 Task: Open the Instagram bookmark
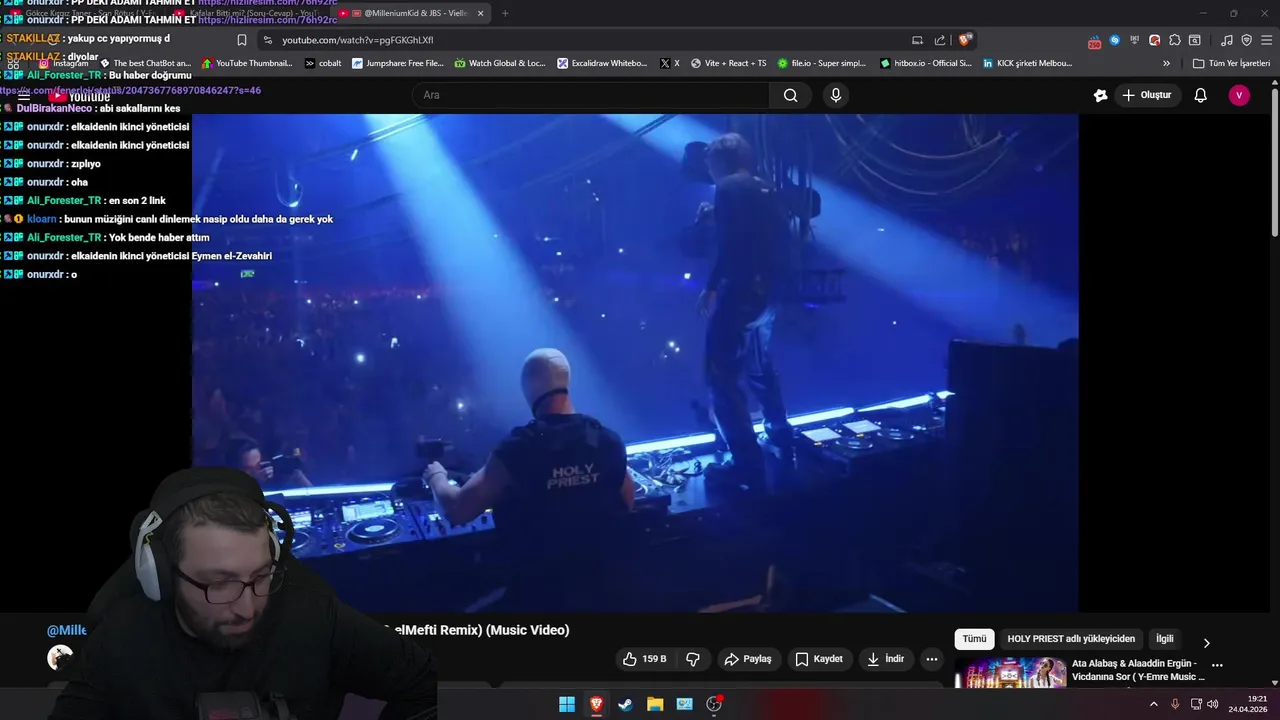(63, 63)
